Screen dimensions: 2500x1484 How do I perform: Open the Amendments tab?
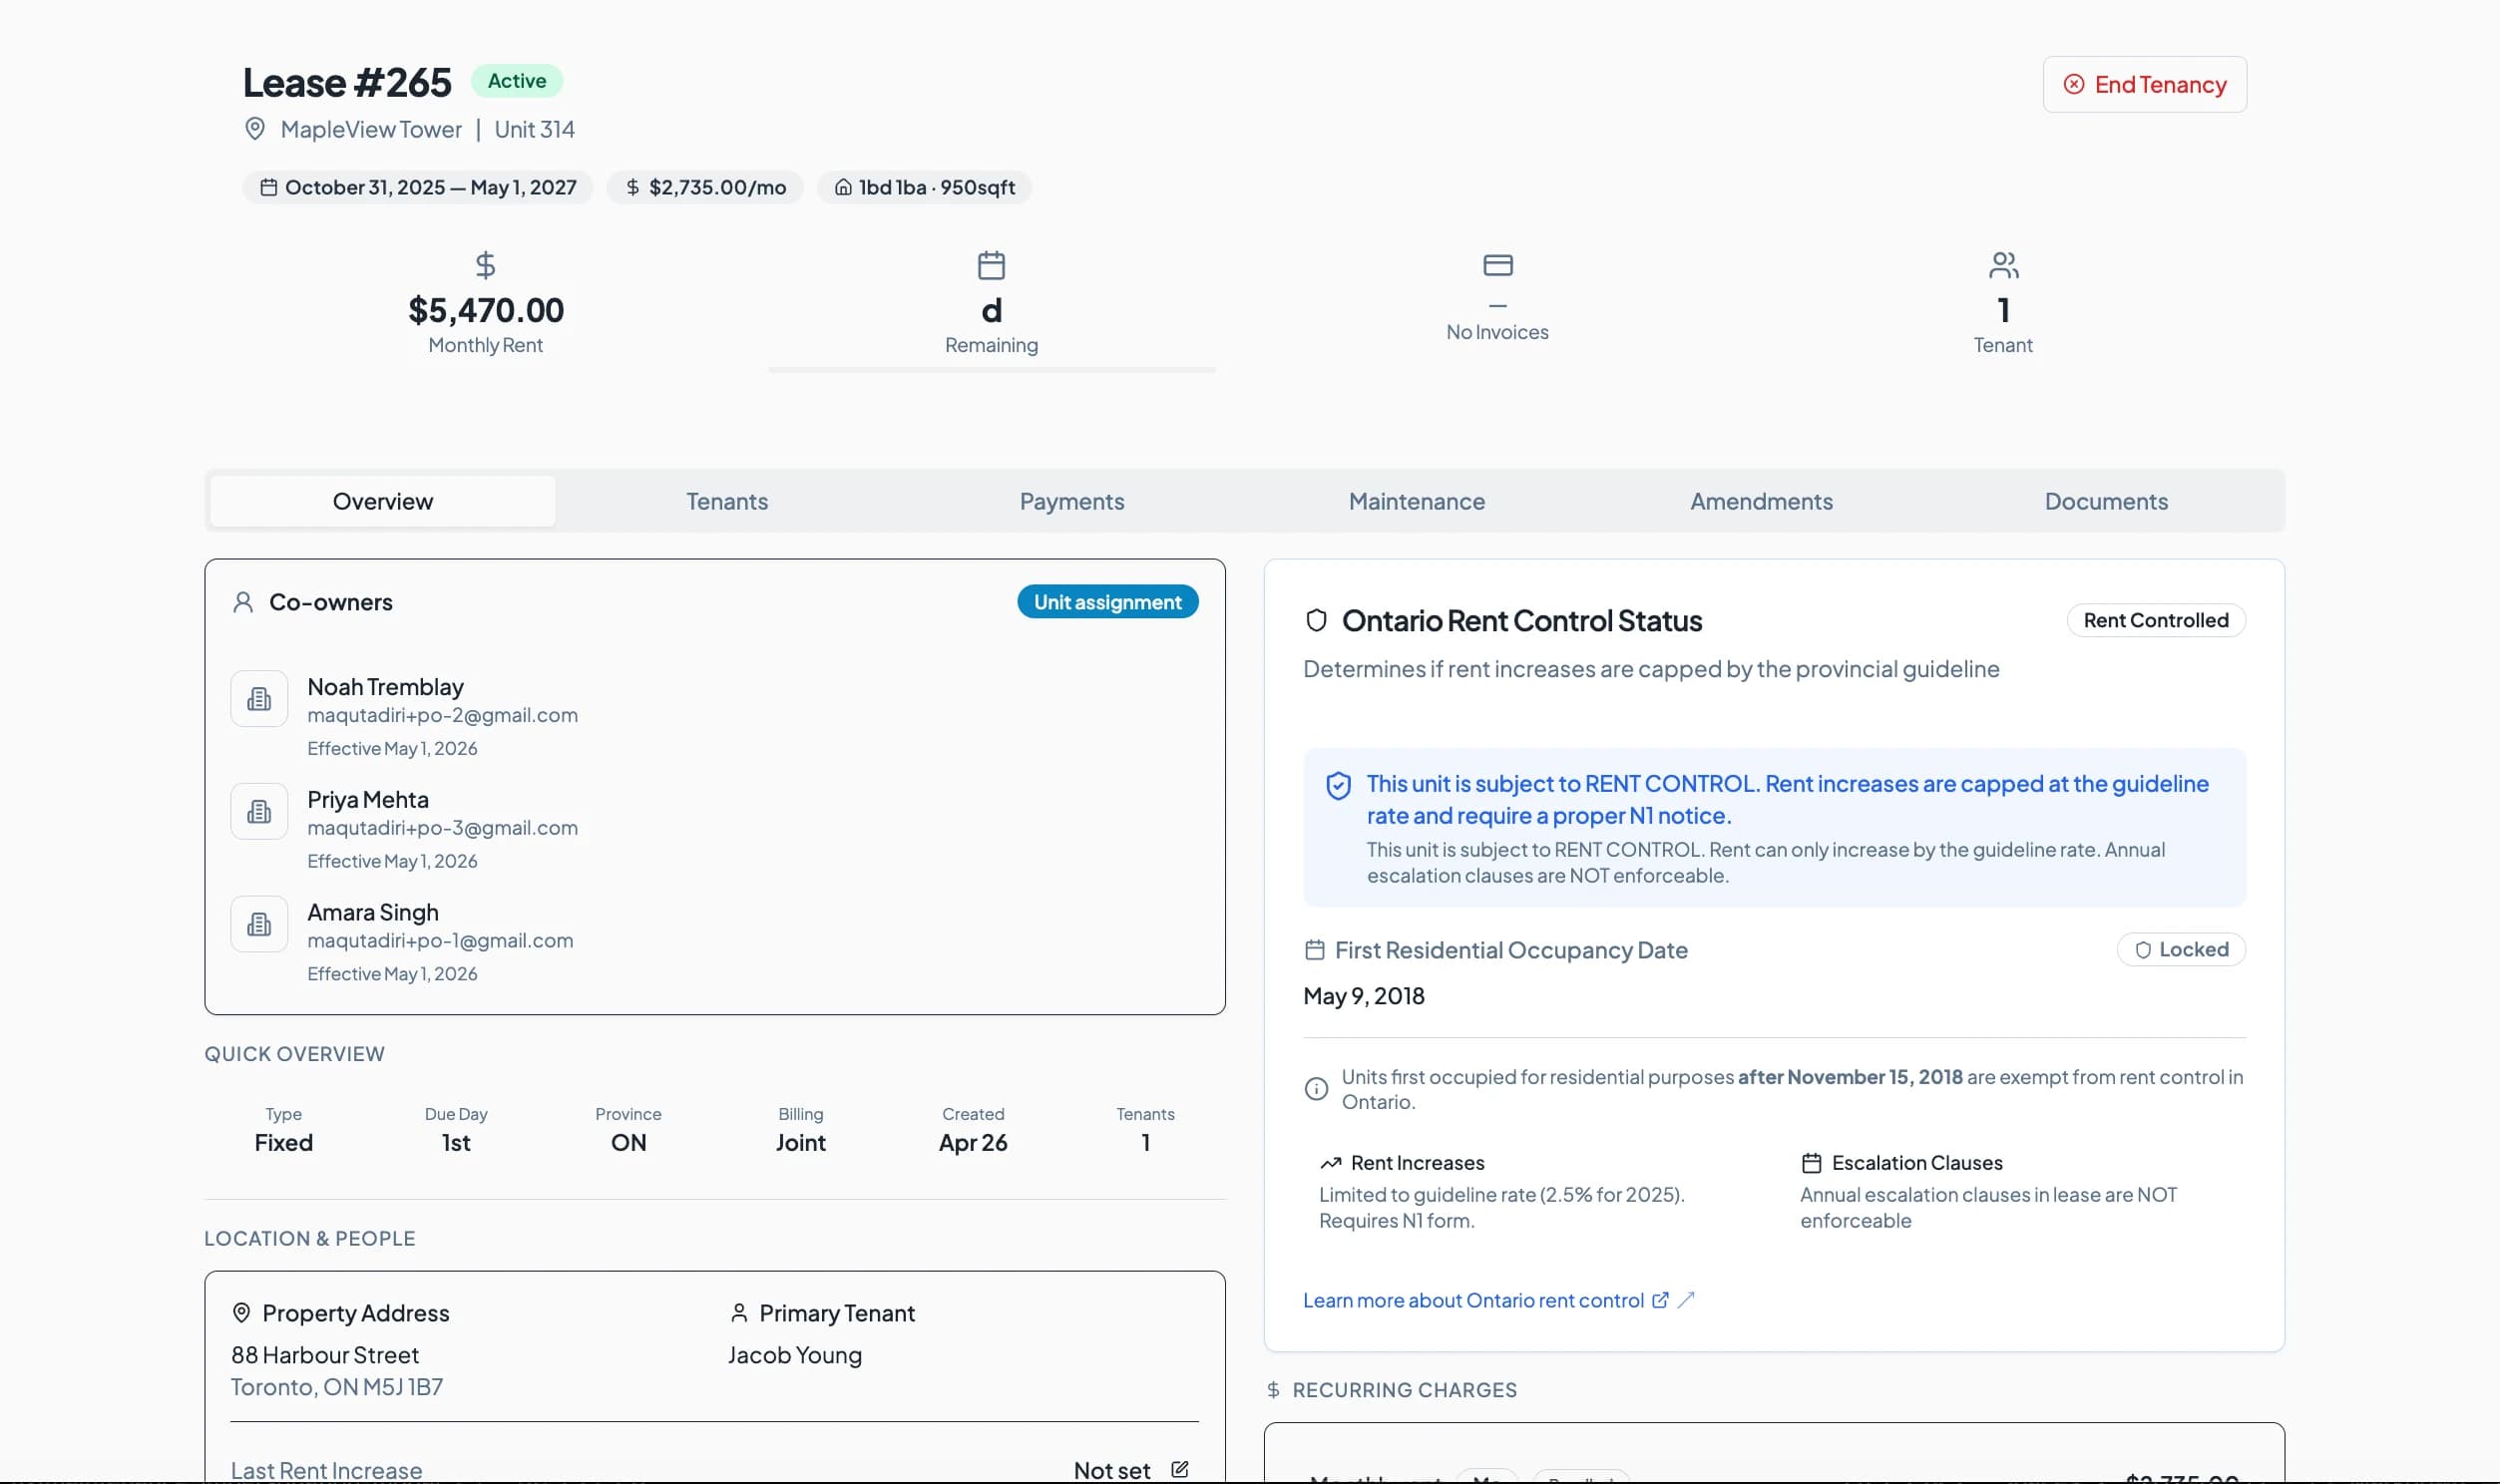1761,501
